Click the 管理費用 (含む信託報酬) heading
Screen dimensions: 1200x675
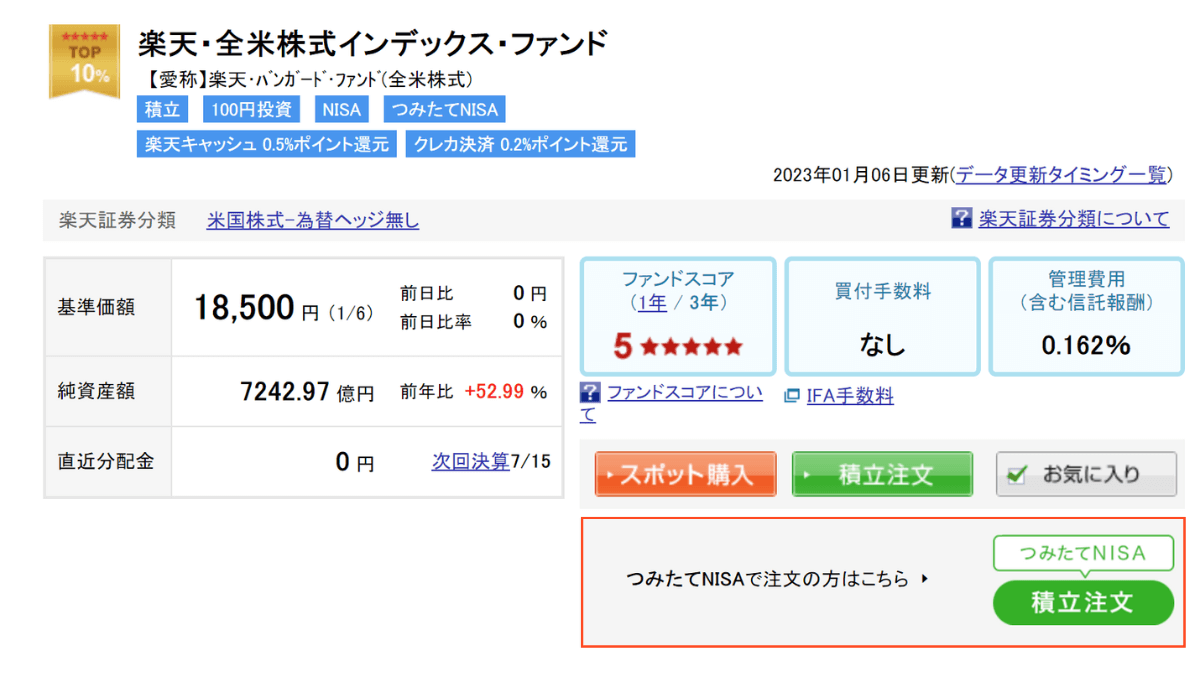tap(1086, 291)
